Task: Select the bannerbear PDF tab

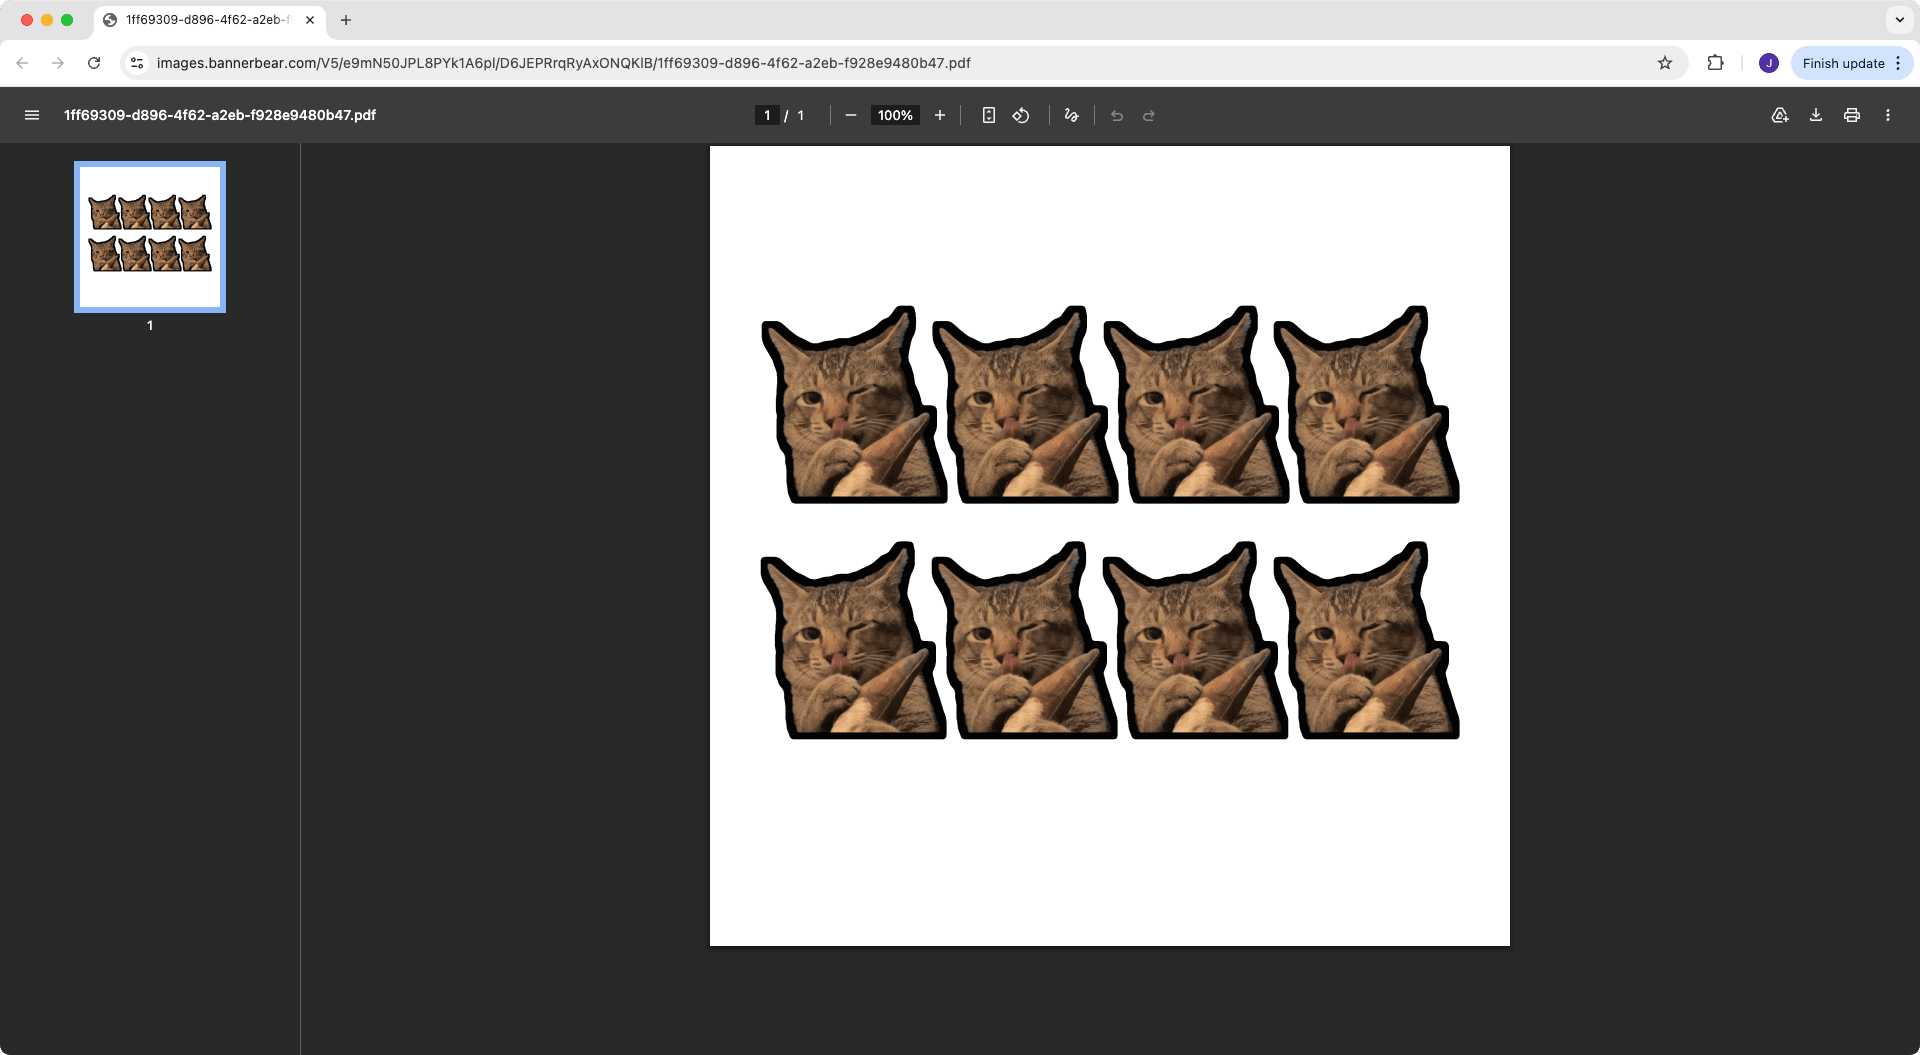Action: coord(210,20)
